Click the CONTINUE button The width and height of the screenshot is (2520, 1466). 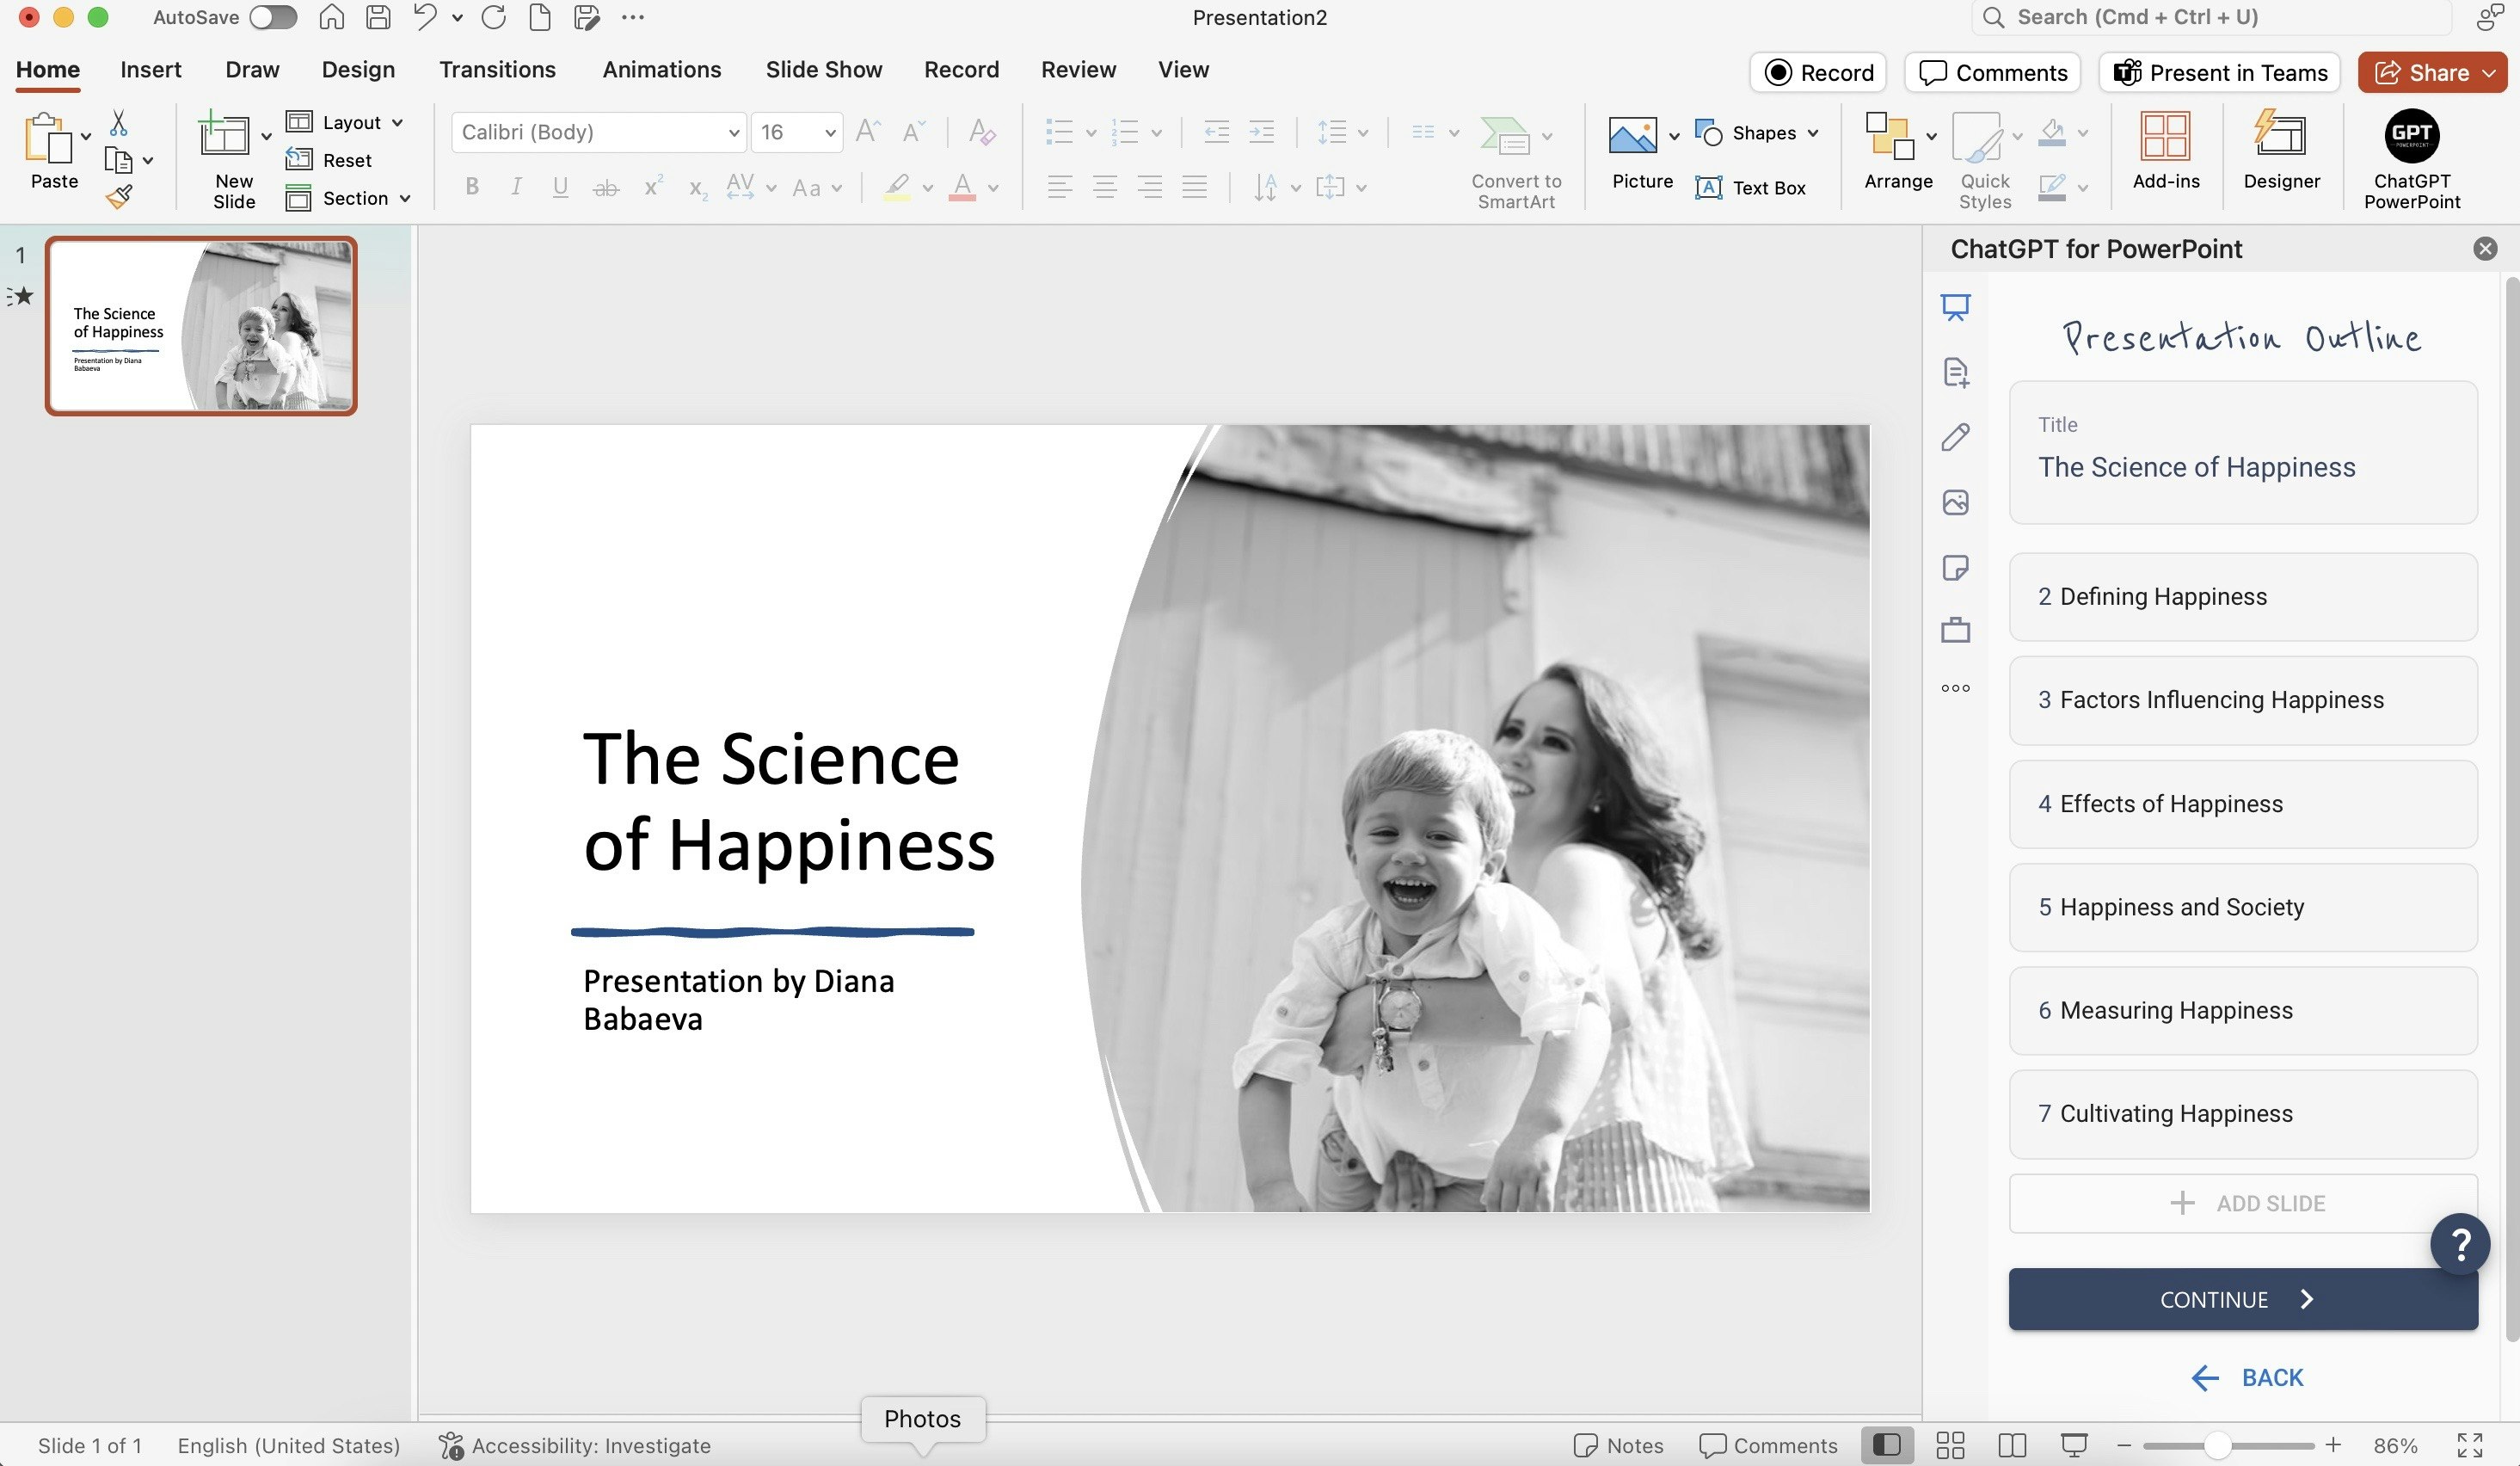click(x=2242, y=1299)
